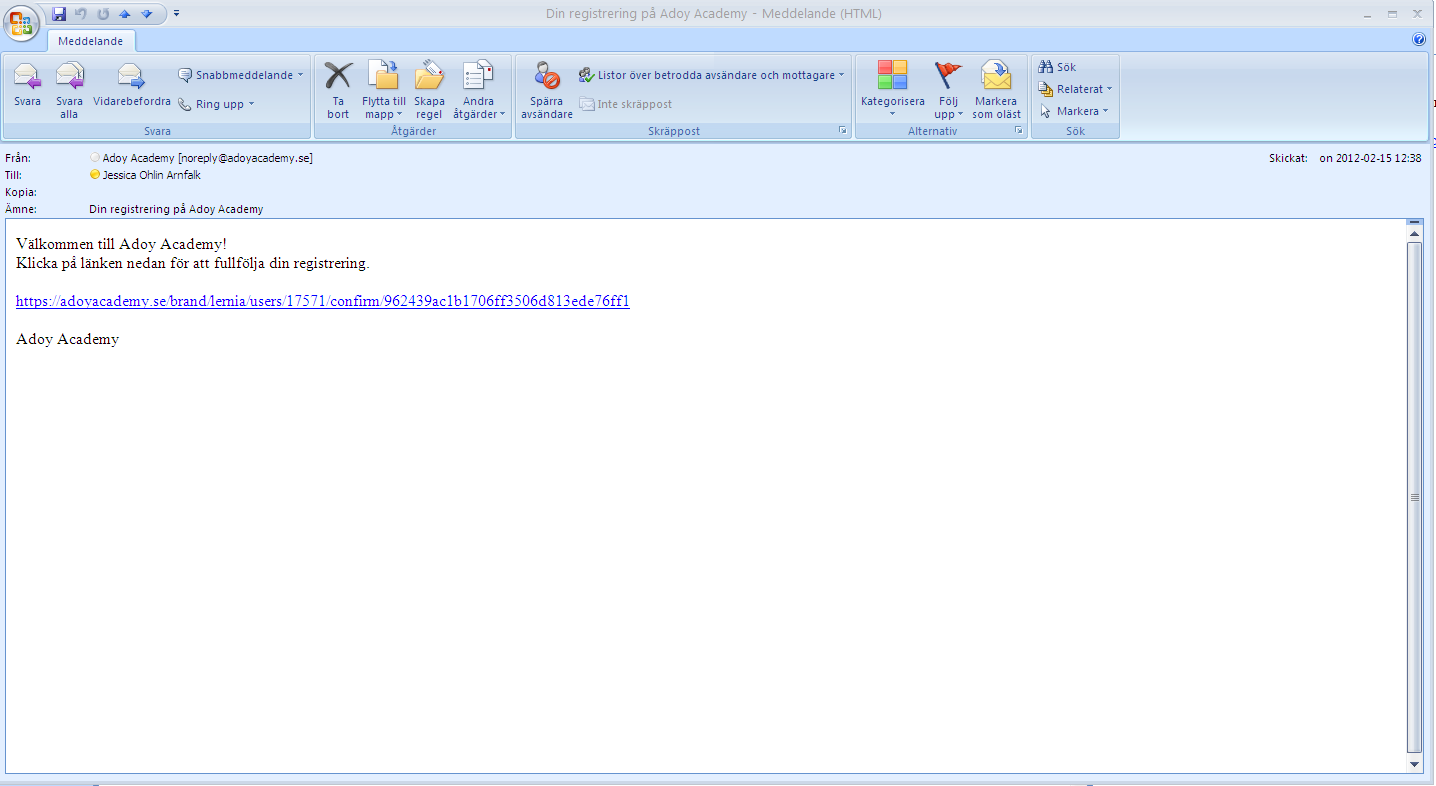This screenshot has height=786, width=1436.
Task: Click the message body scrollbar up arrow
Action: (x=1414, y=233)
